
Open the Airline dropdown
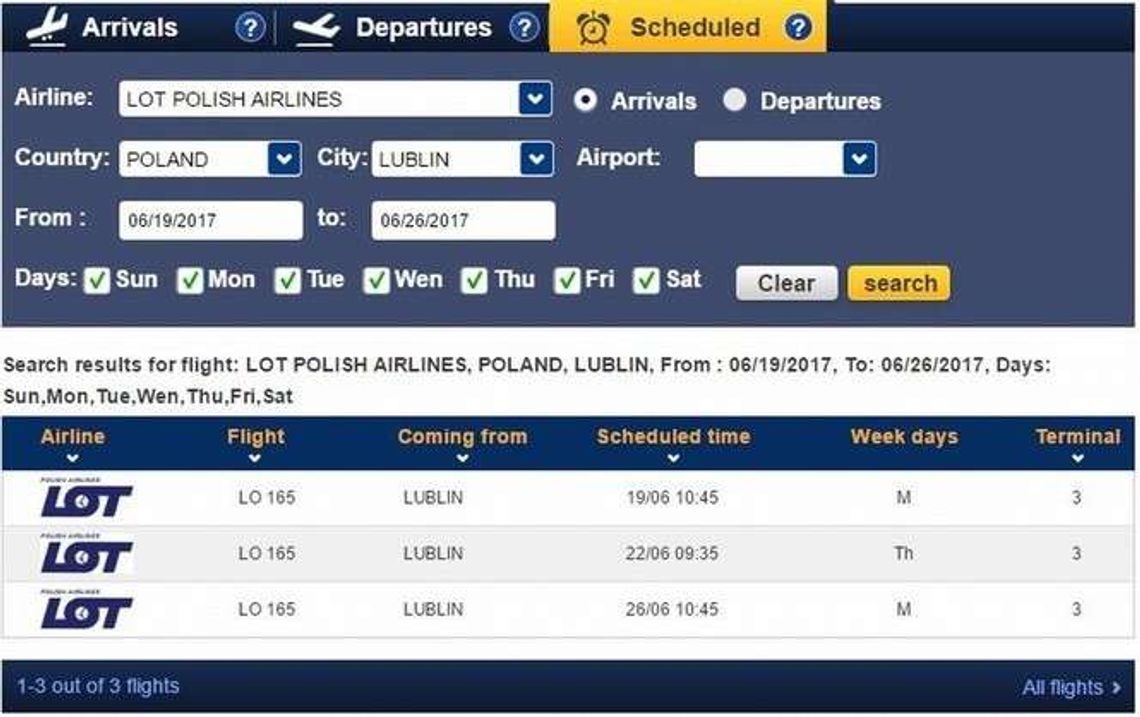pos(535,99)
